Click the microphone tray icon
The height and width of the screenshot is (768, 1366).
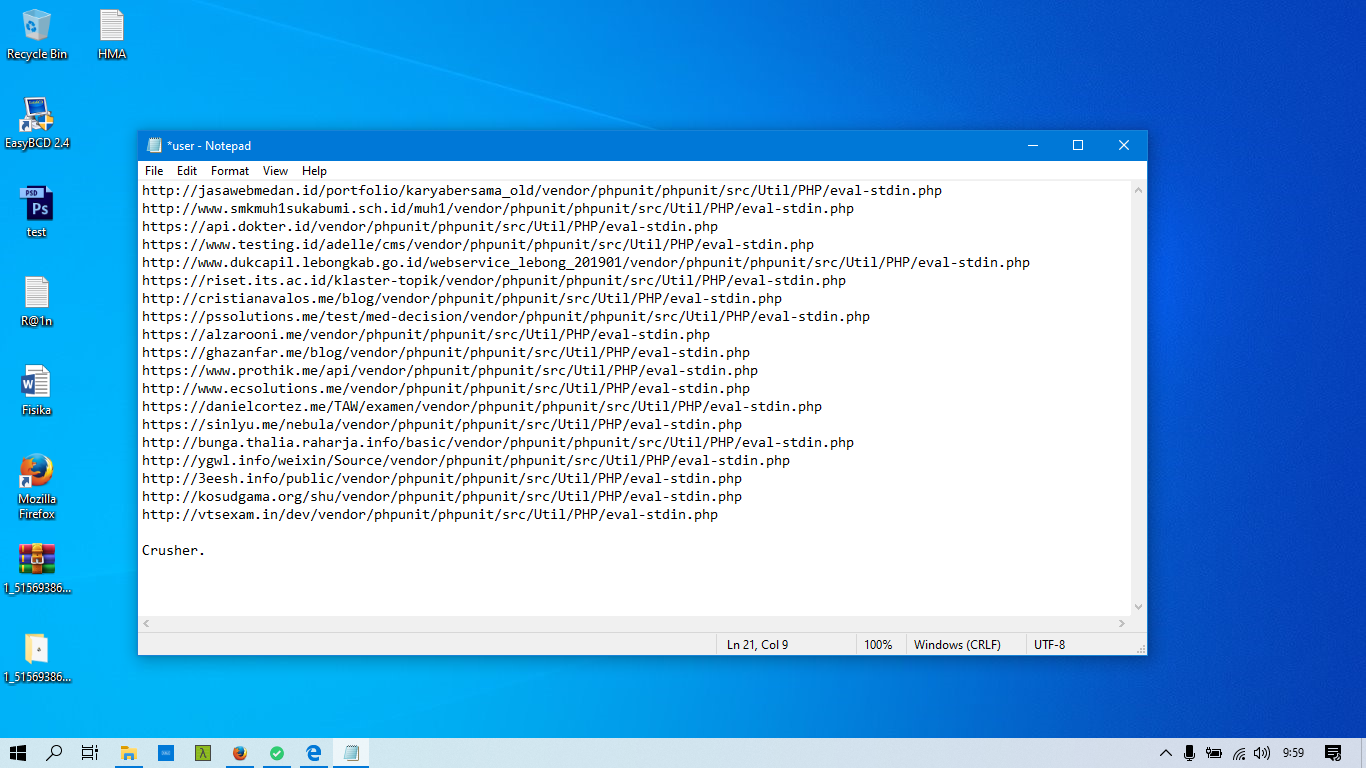pos(1190,753)
